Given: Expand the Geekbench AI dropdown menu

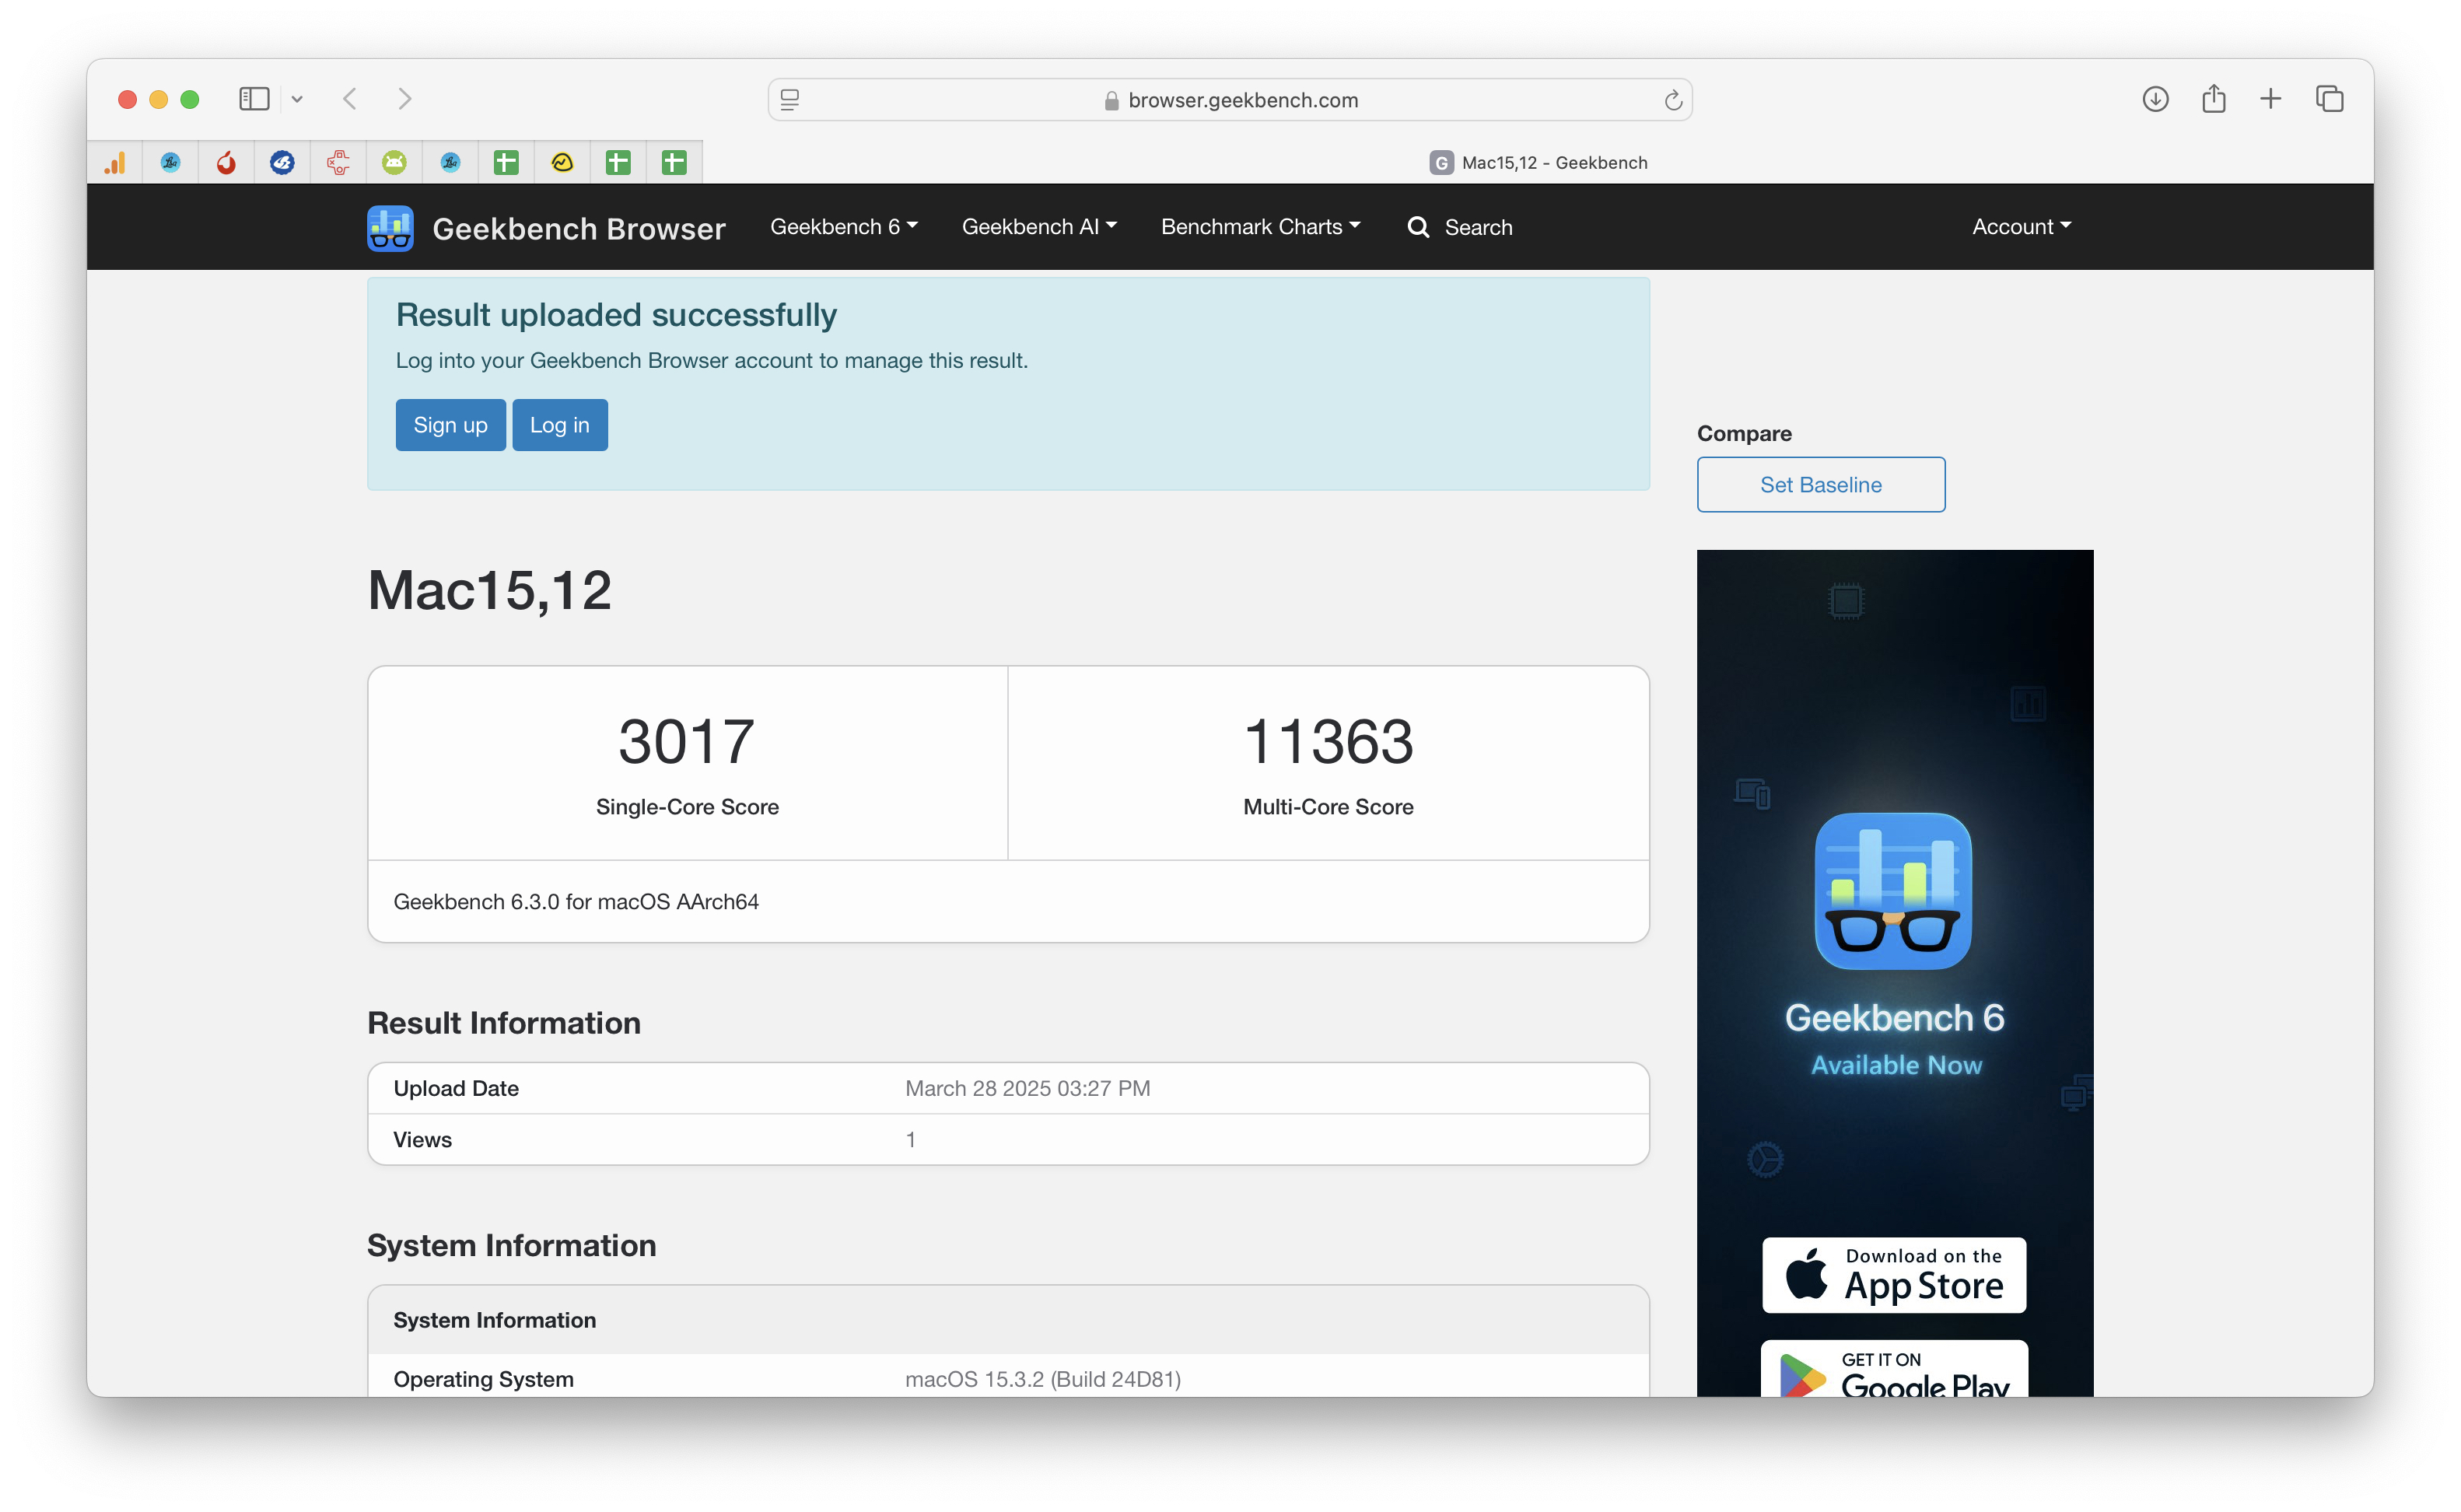Looking at the screenshot, I should 1038,227.
